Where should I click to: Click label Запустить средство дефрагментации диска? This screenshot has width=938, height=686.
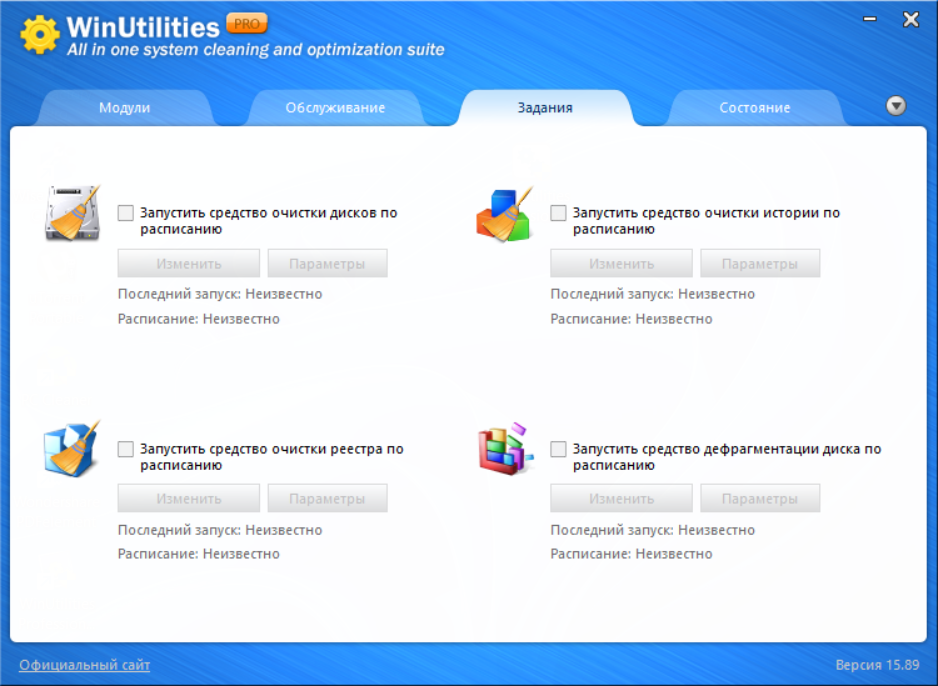[x=727, y=456]
